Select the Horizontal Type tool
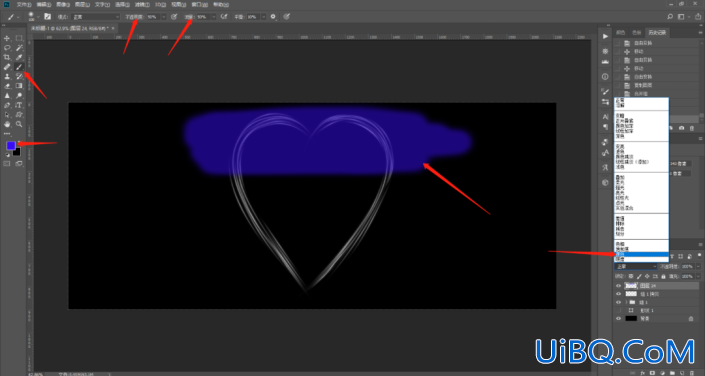The image size is (705, 376). (19, 105)
